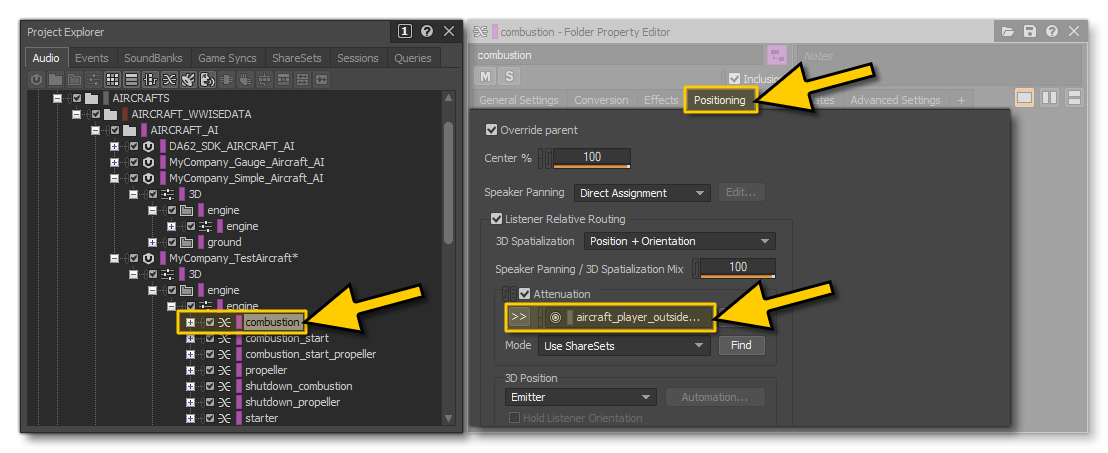Select the single panel layout icon
This screenshot has height=453, width=1108.
tap(1025, 98)
